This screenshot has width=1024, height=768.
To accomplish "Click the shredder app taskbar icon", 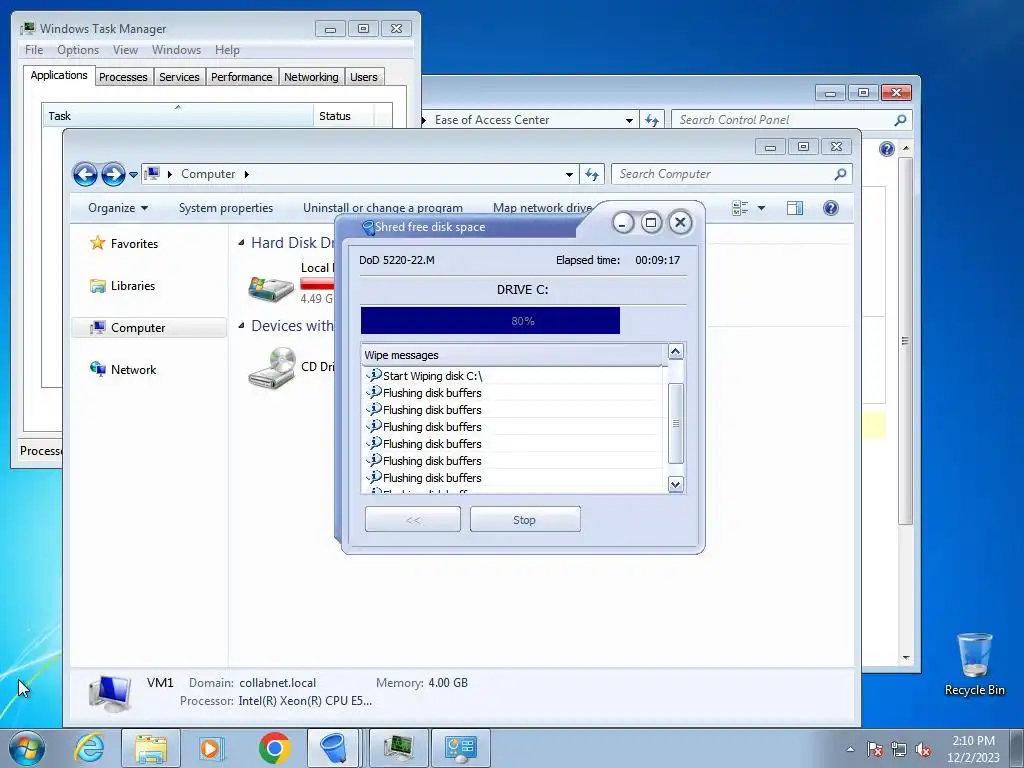I will [x=335, y=748].
